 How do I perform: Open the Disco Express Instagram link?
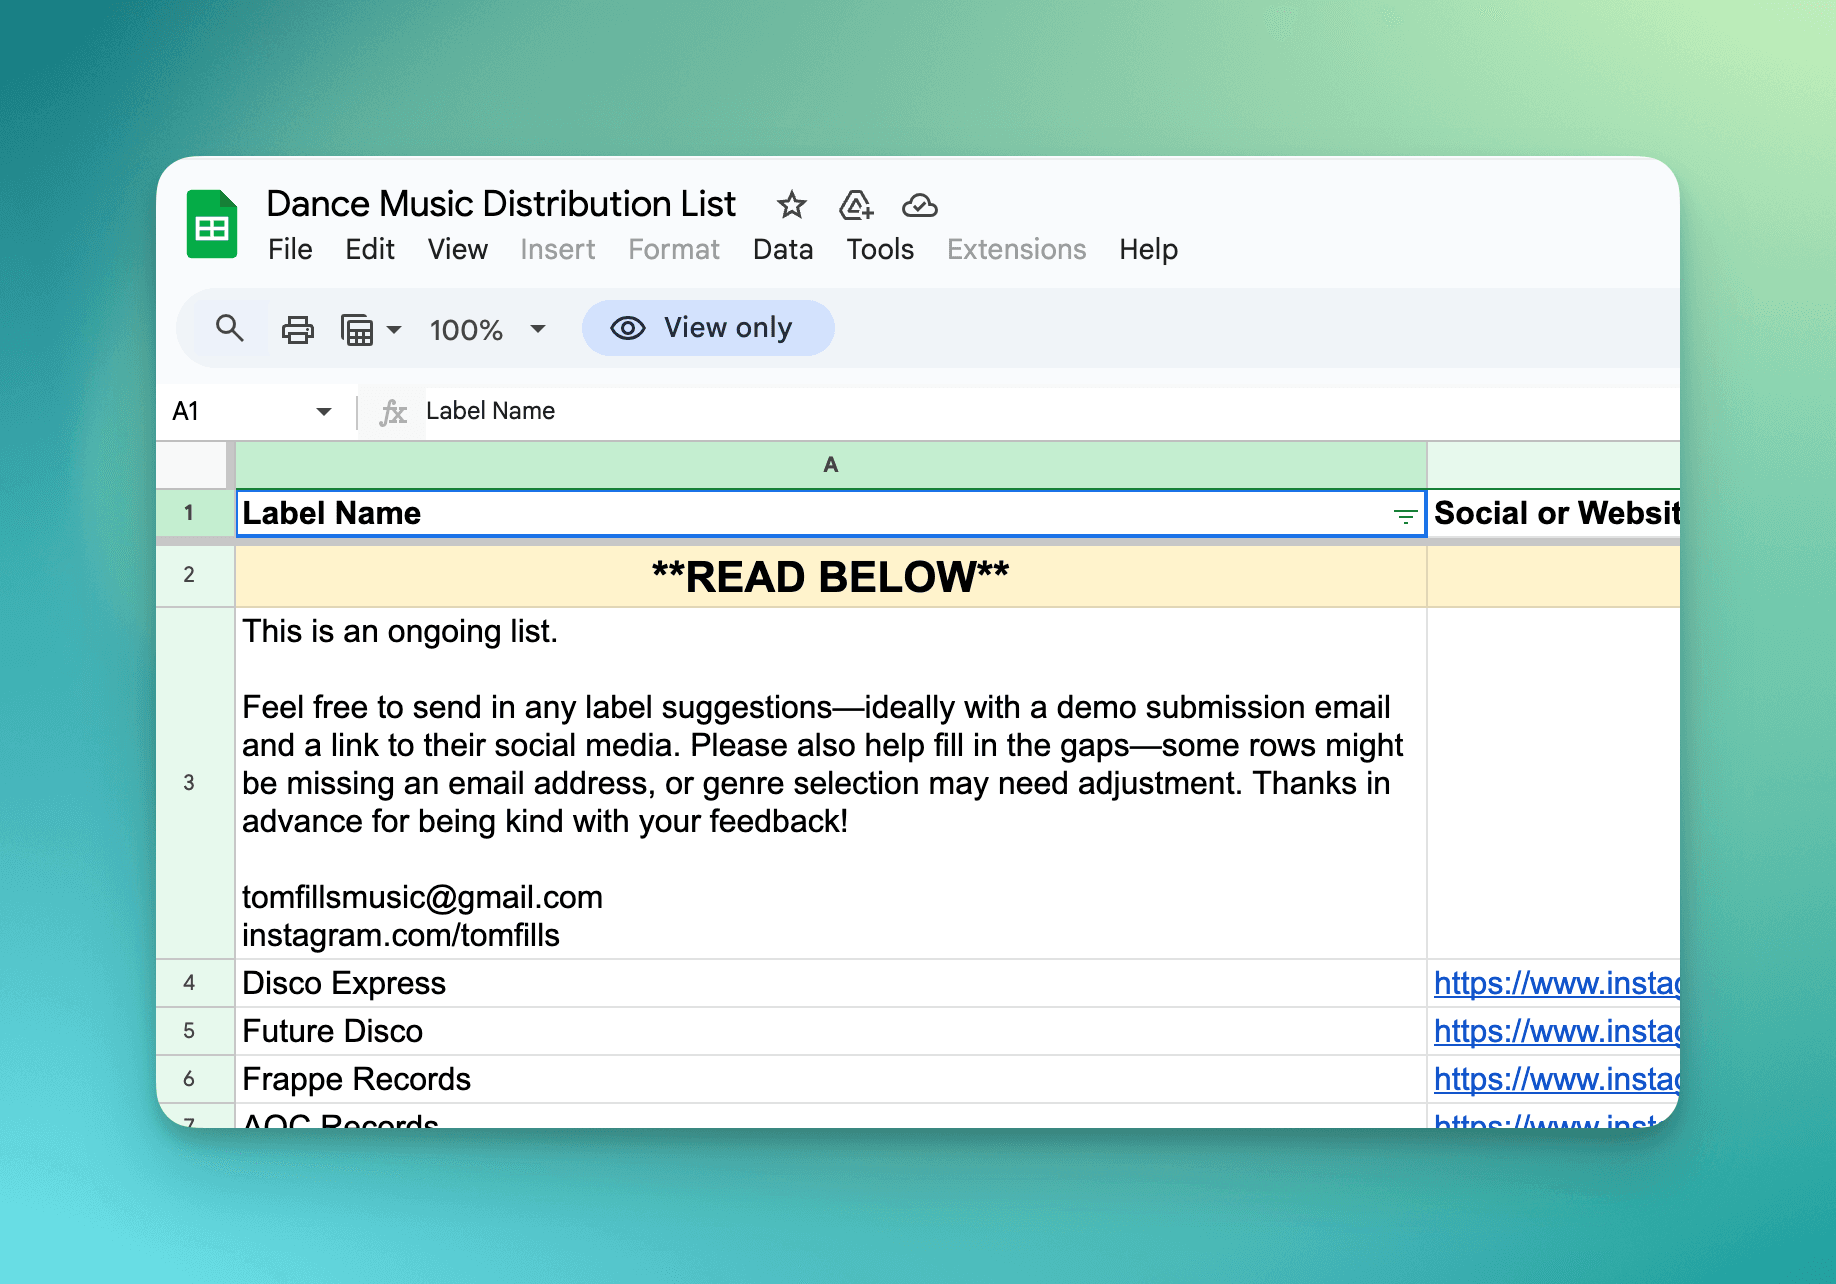click(1555, 983)
